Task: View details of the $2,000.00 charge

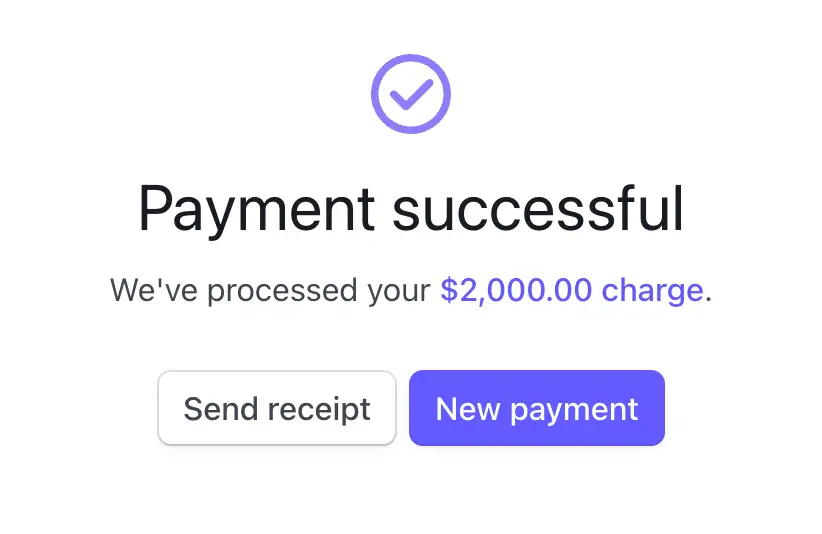Action: (572, 291)
